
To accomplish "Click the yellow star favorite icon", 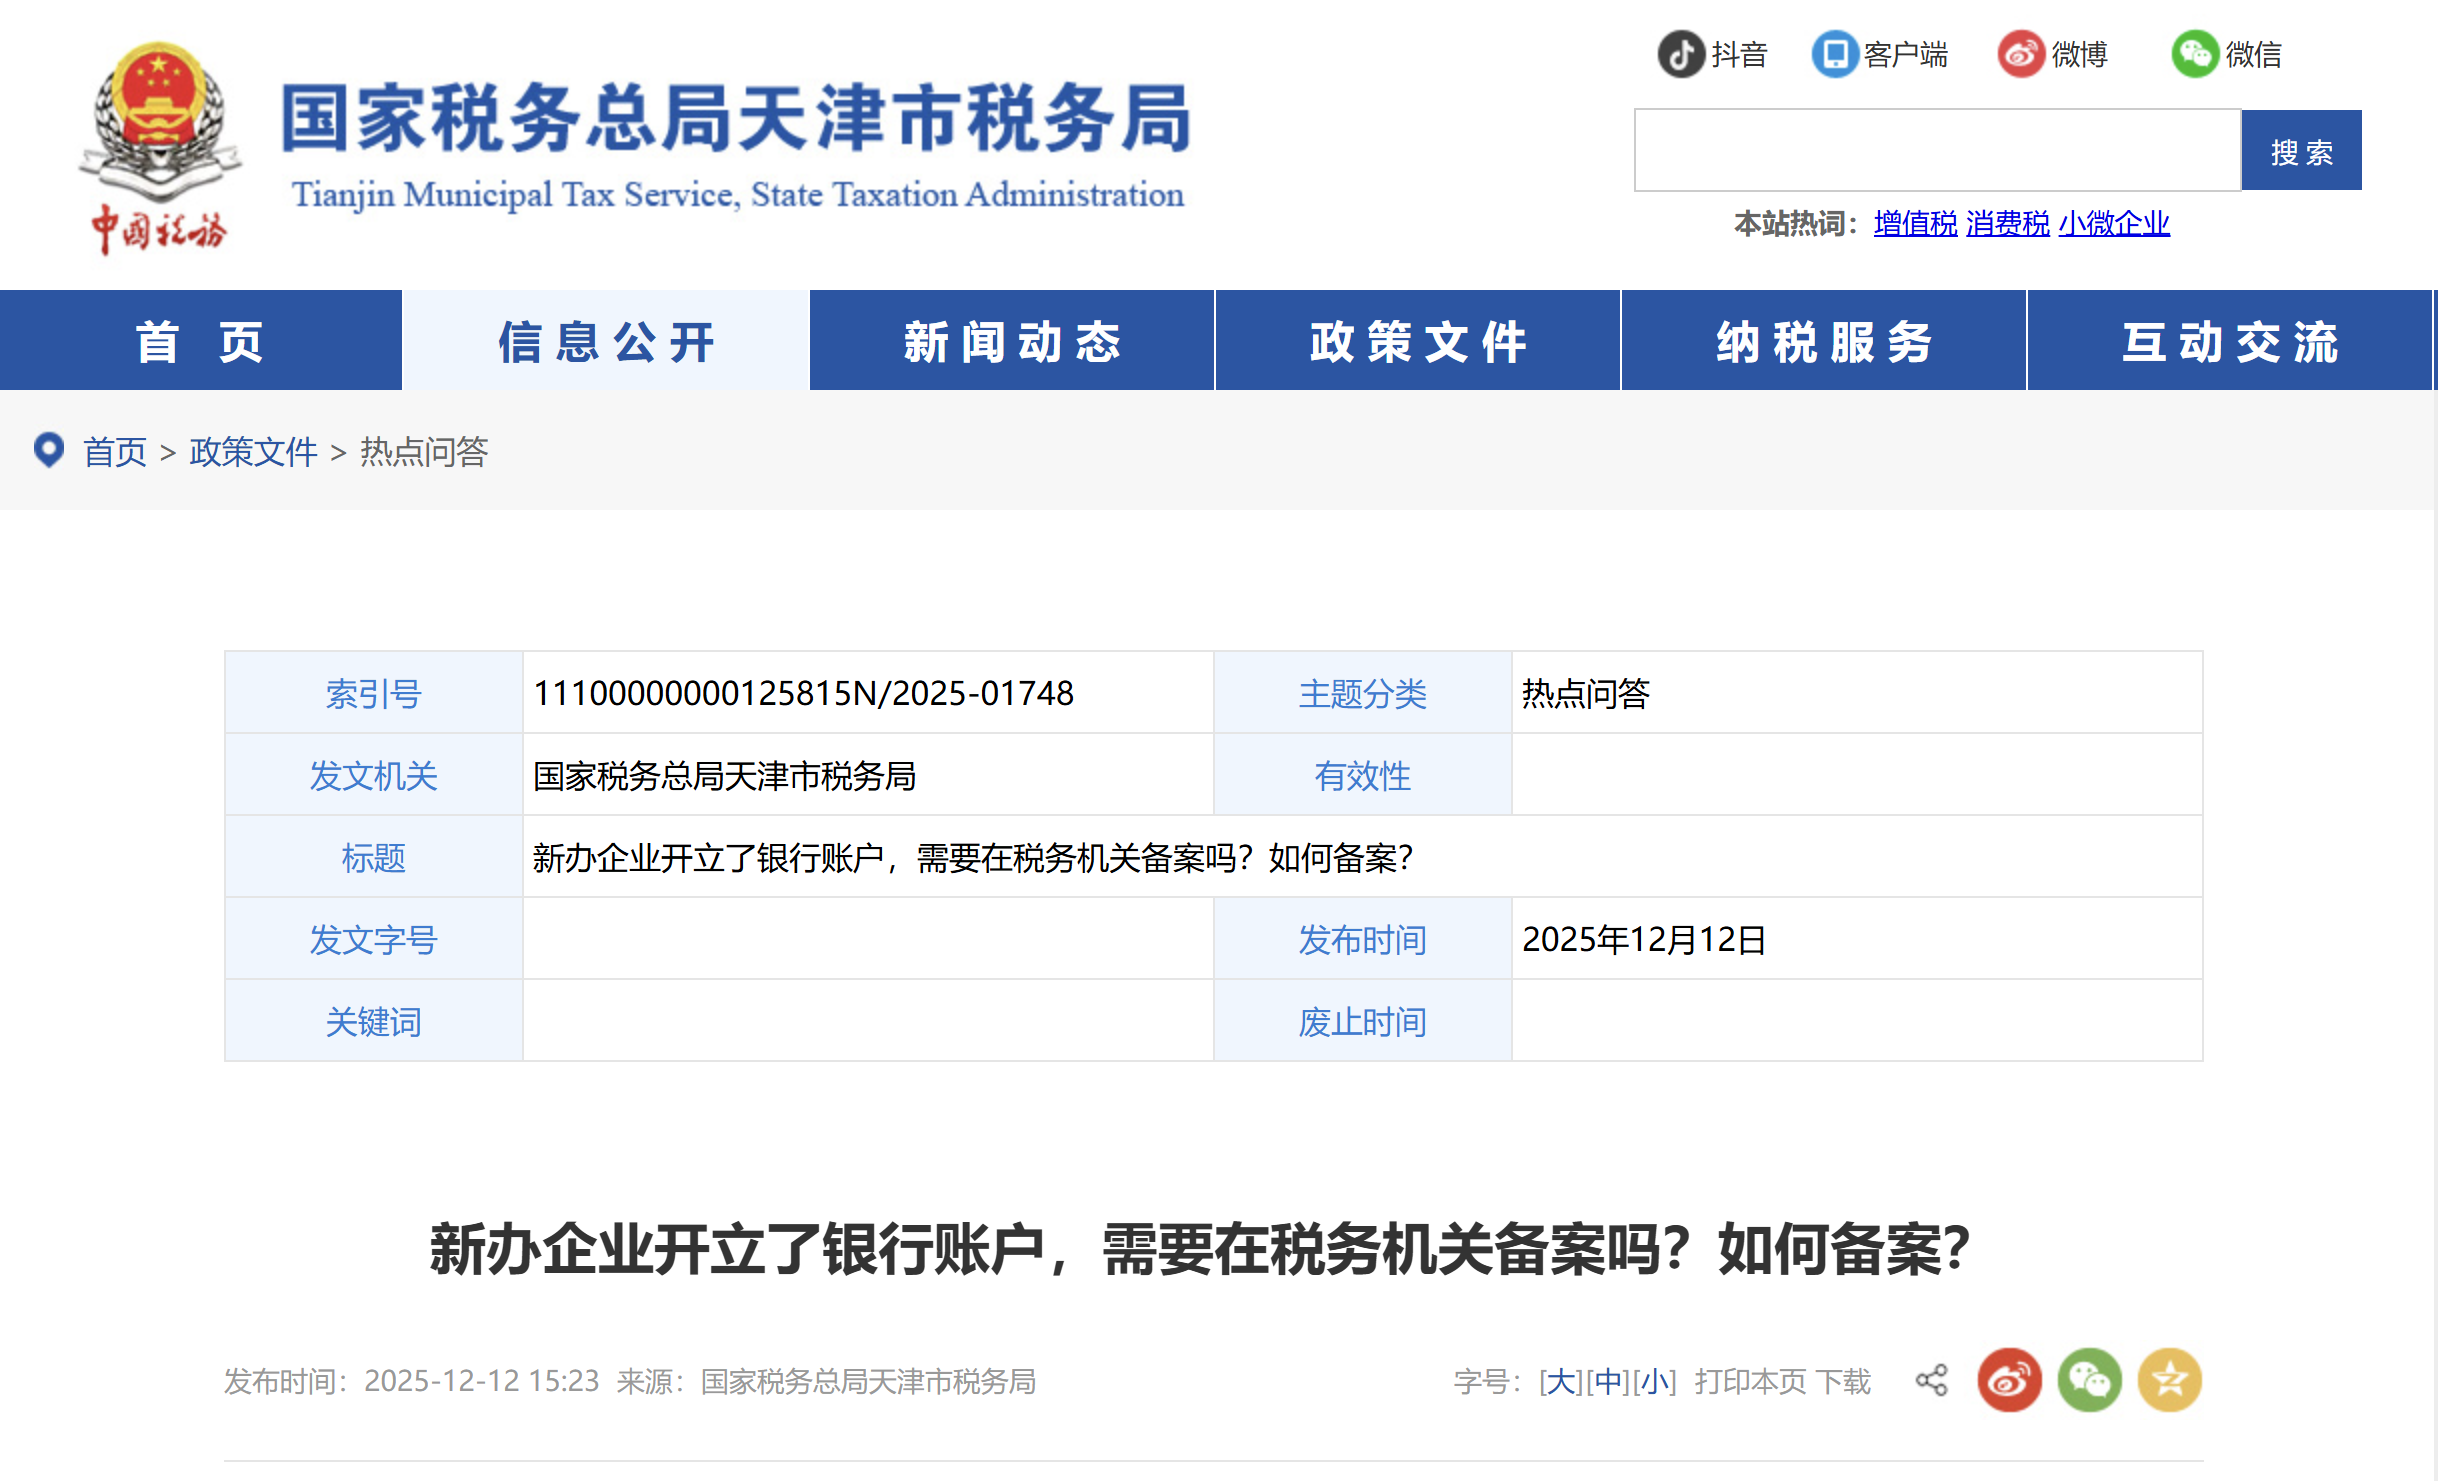I will [2168, 1379].
